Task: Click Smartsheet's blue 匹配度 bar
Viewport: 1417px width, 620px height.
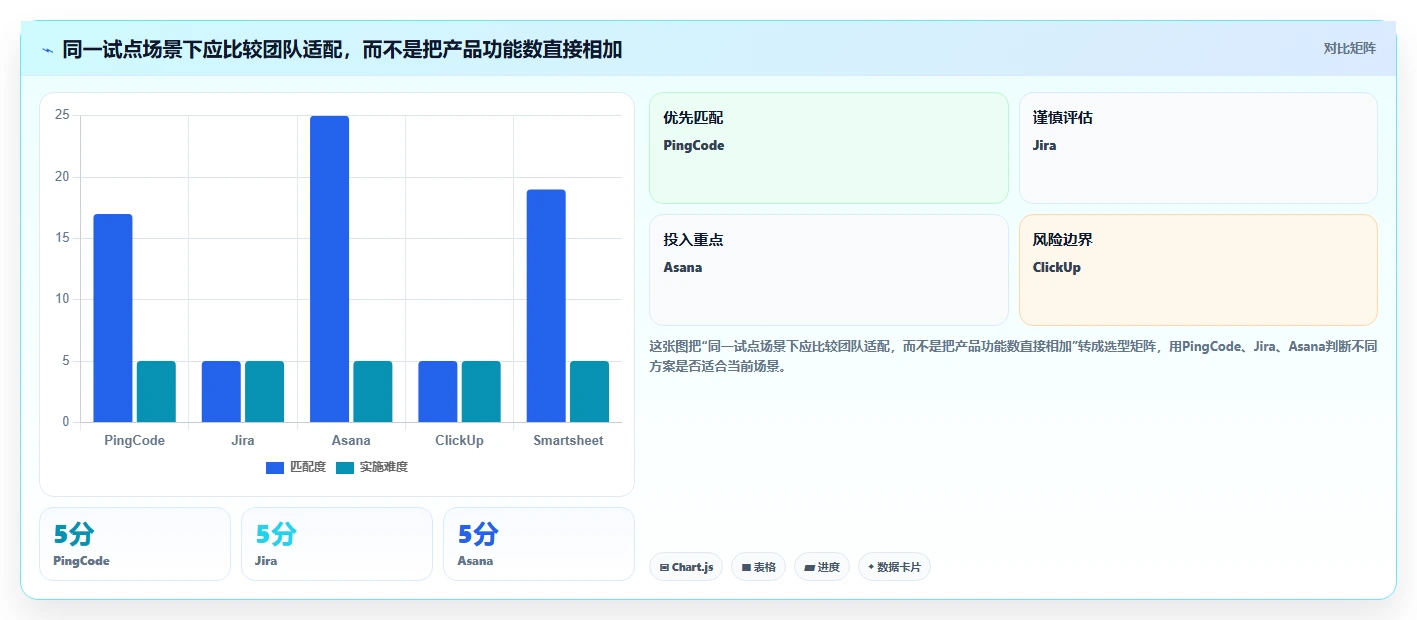Action: point(546,306)
